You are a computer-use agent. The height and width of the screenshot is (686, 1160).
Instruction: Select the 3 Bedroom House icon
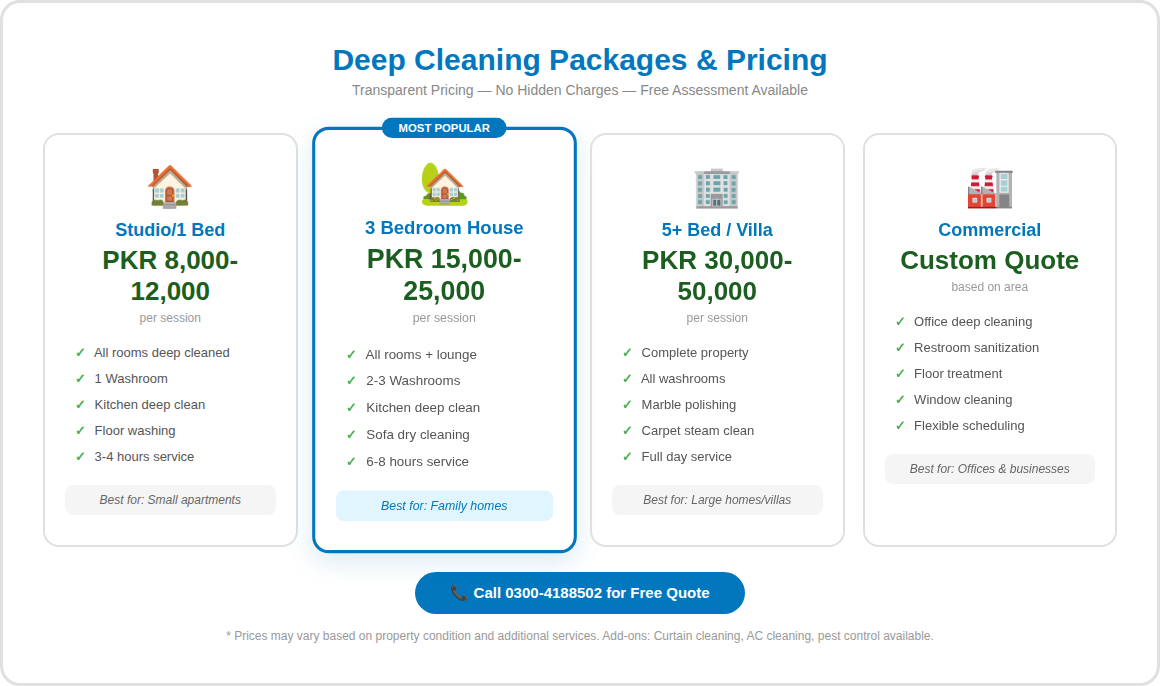444,183
